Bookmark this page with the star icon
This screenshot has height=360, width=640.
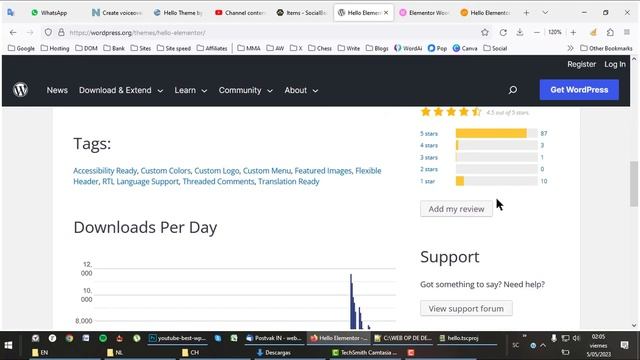484,32
